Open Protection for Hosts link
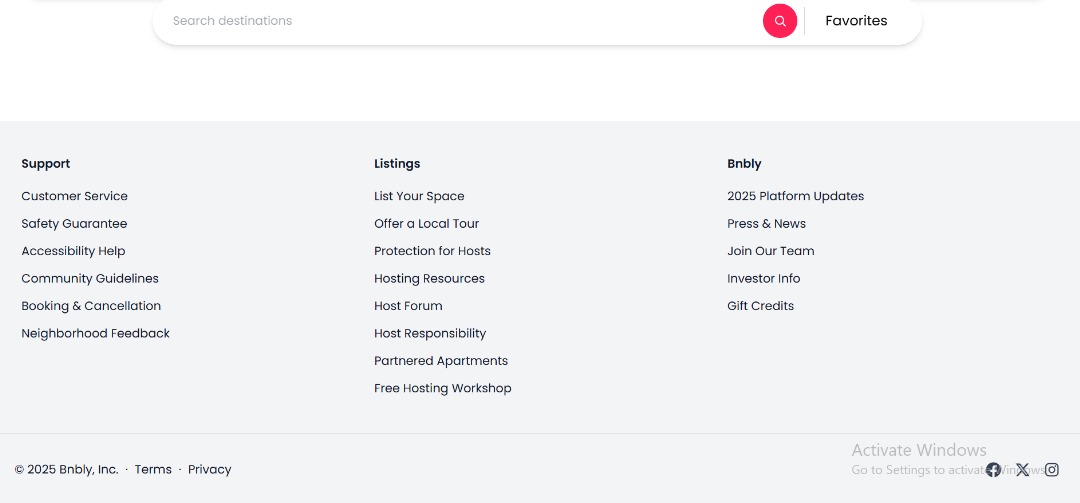This screenshot has width=1080, height=503. (x=432, y=251)
